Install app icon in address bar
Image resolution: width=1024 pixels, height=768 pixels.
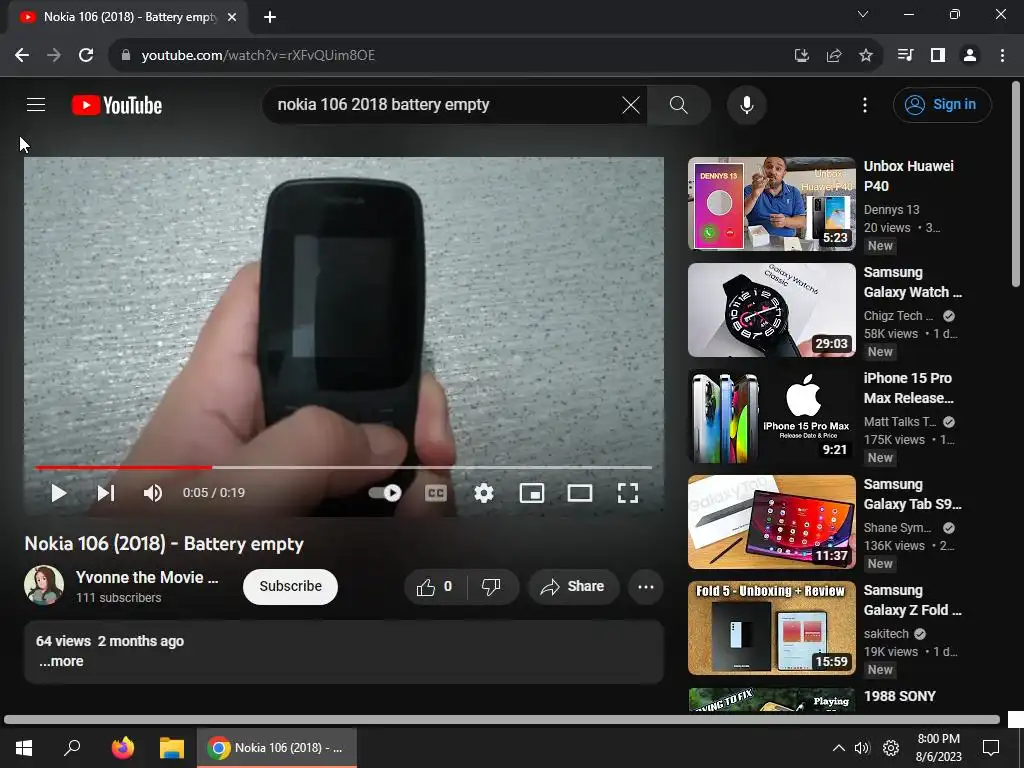tap(801, 56)
